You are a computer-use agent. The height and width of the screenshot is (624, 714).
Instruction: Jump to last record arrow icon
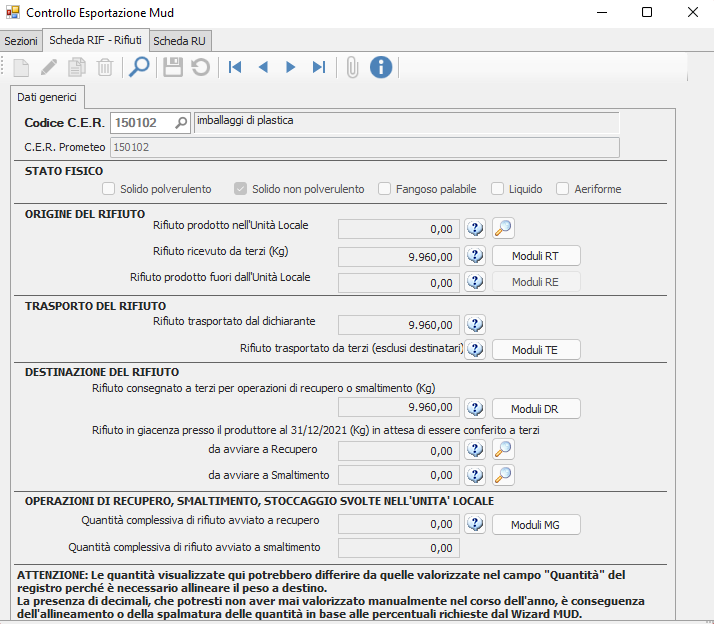pyautogui.click(x=319, y=67)
